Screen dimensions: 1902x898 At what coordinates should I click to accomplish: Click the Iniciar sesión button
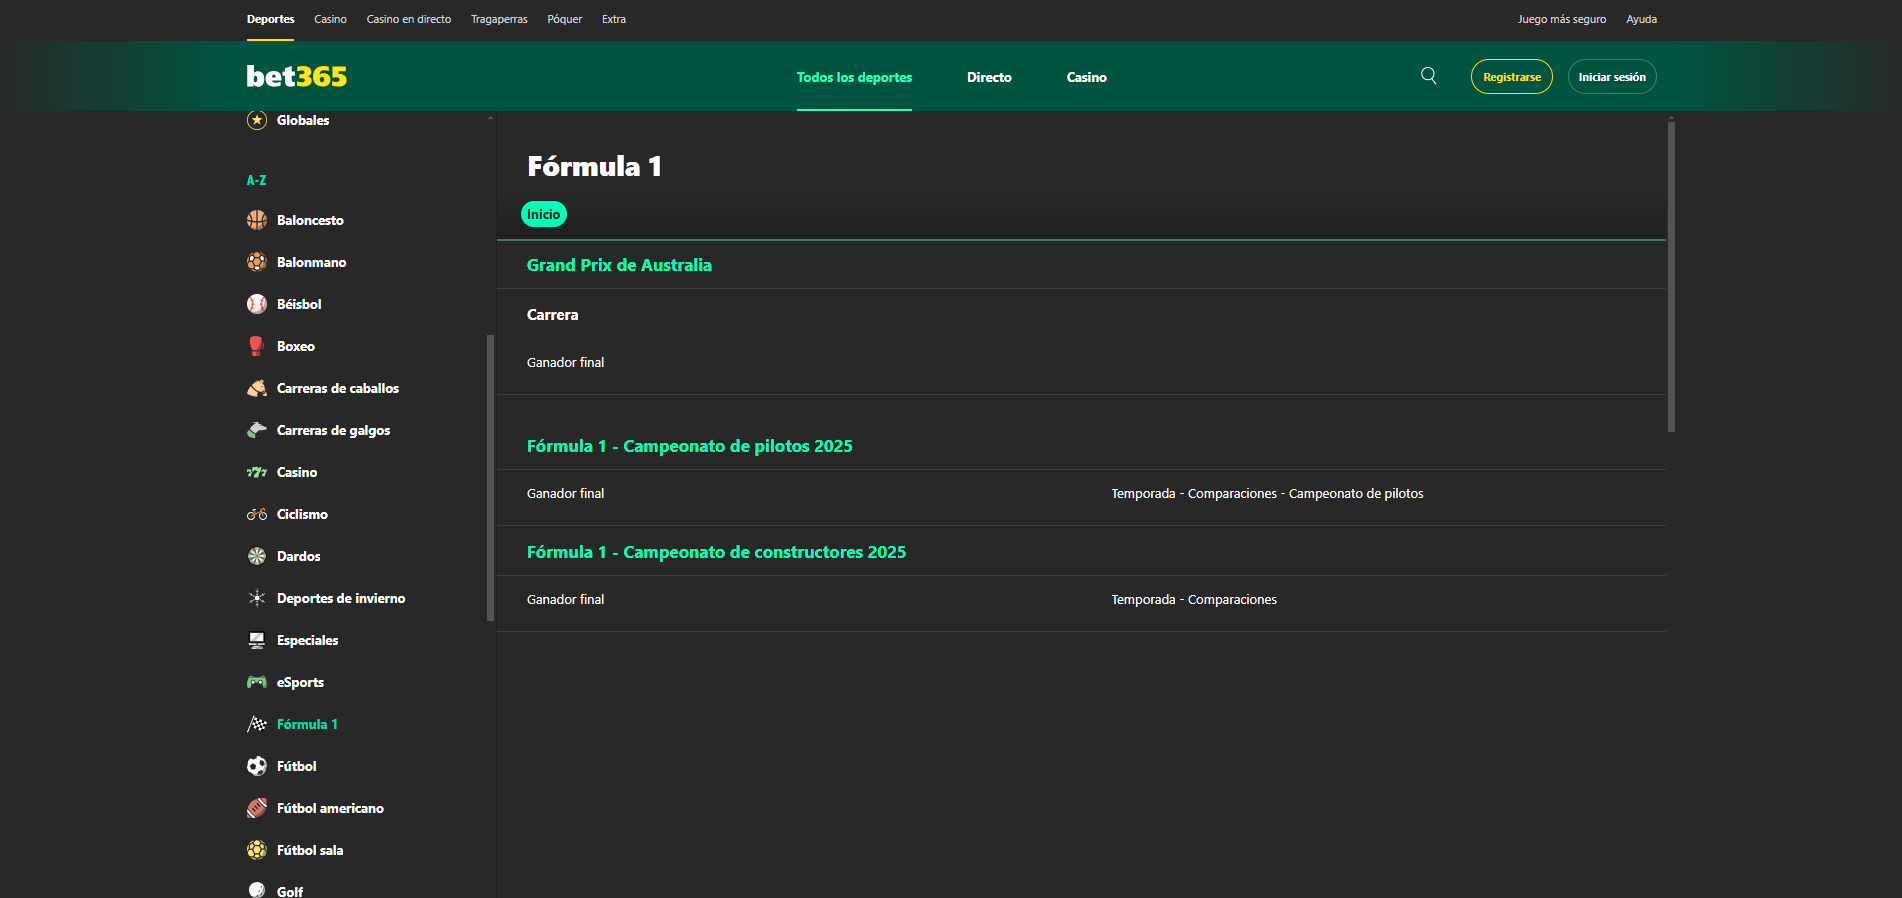[x=1612, y=77]
